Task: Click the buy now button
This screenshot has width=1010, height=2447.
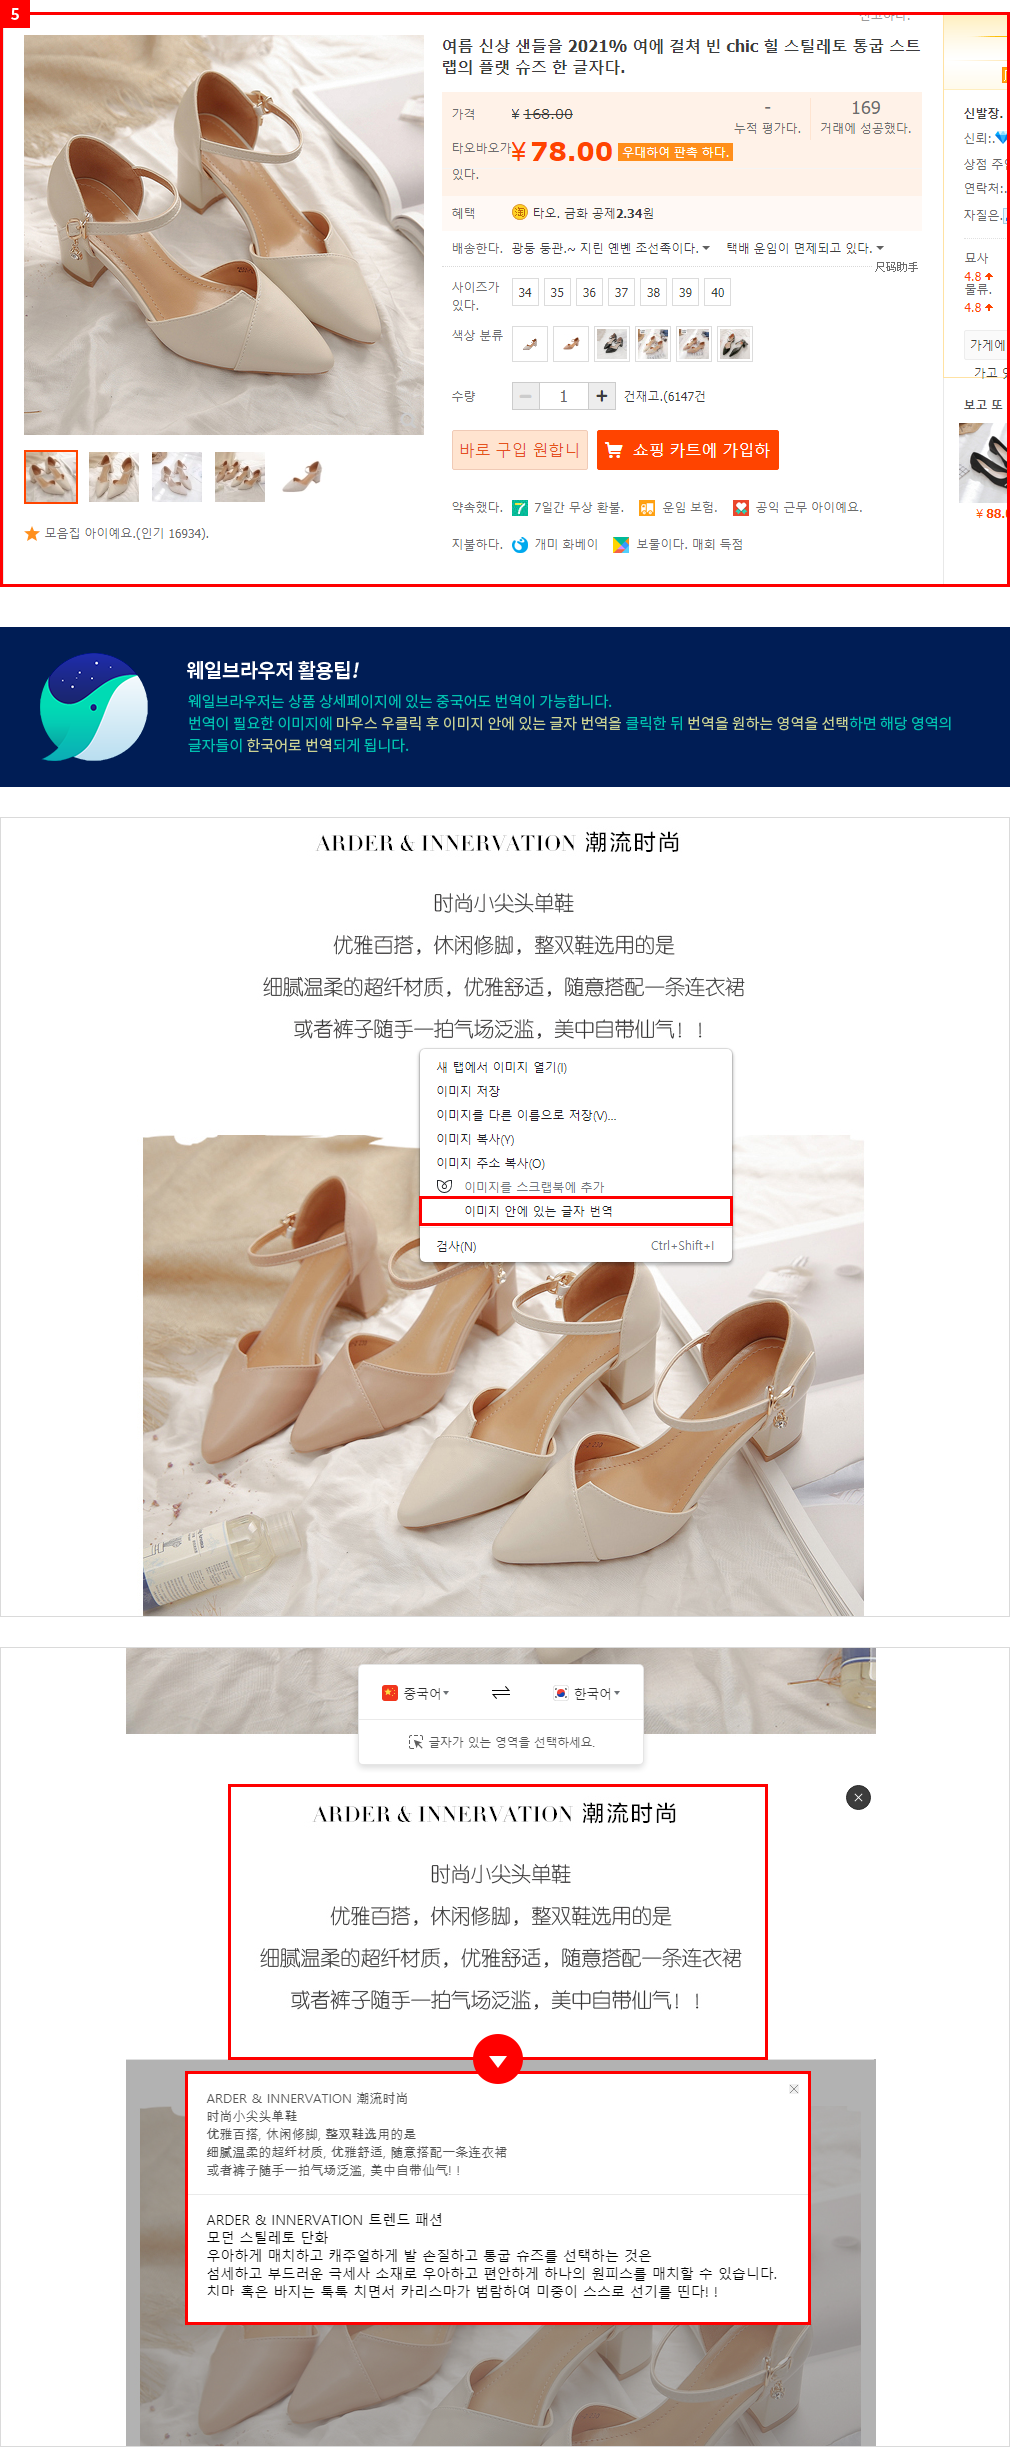Action: (x=519, y=450)
